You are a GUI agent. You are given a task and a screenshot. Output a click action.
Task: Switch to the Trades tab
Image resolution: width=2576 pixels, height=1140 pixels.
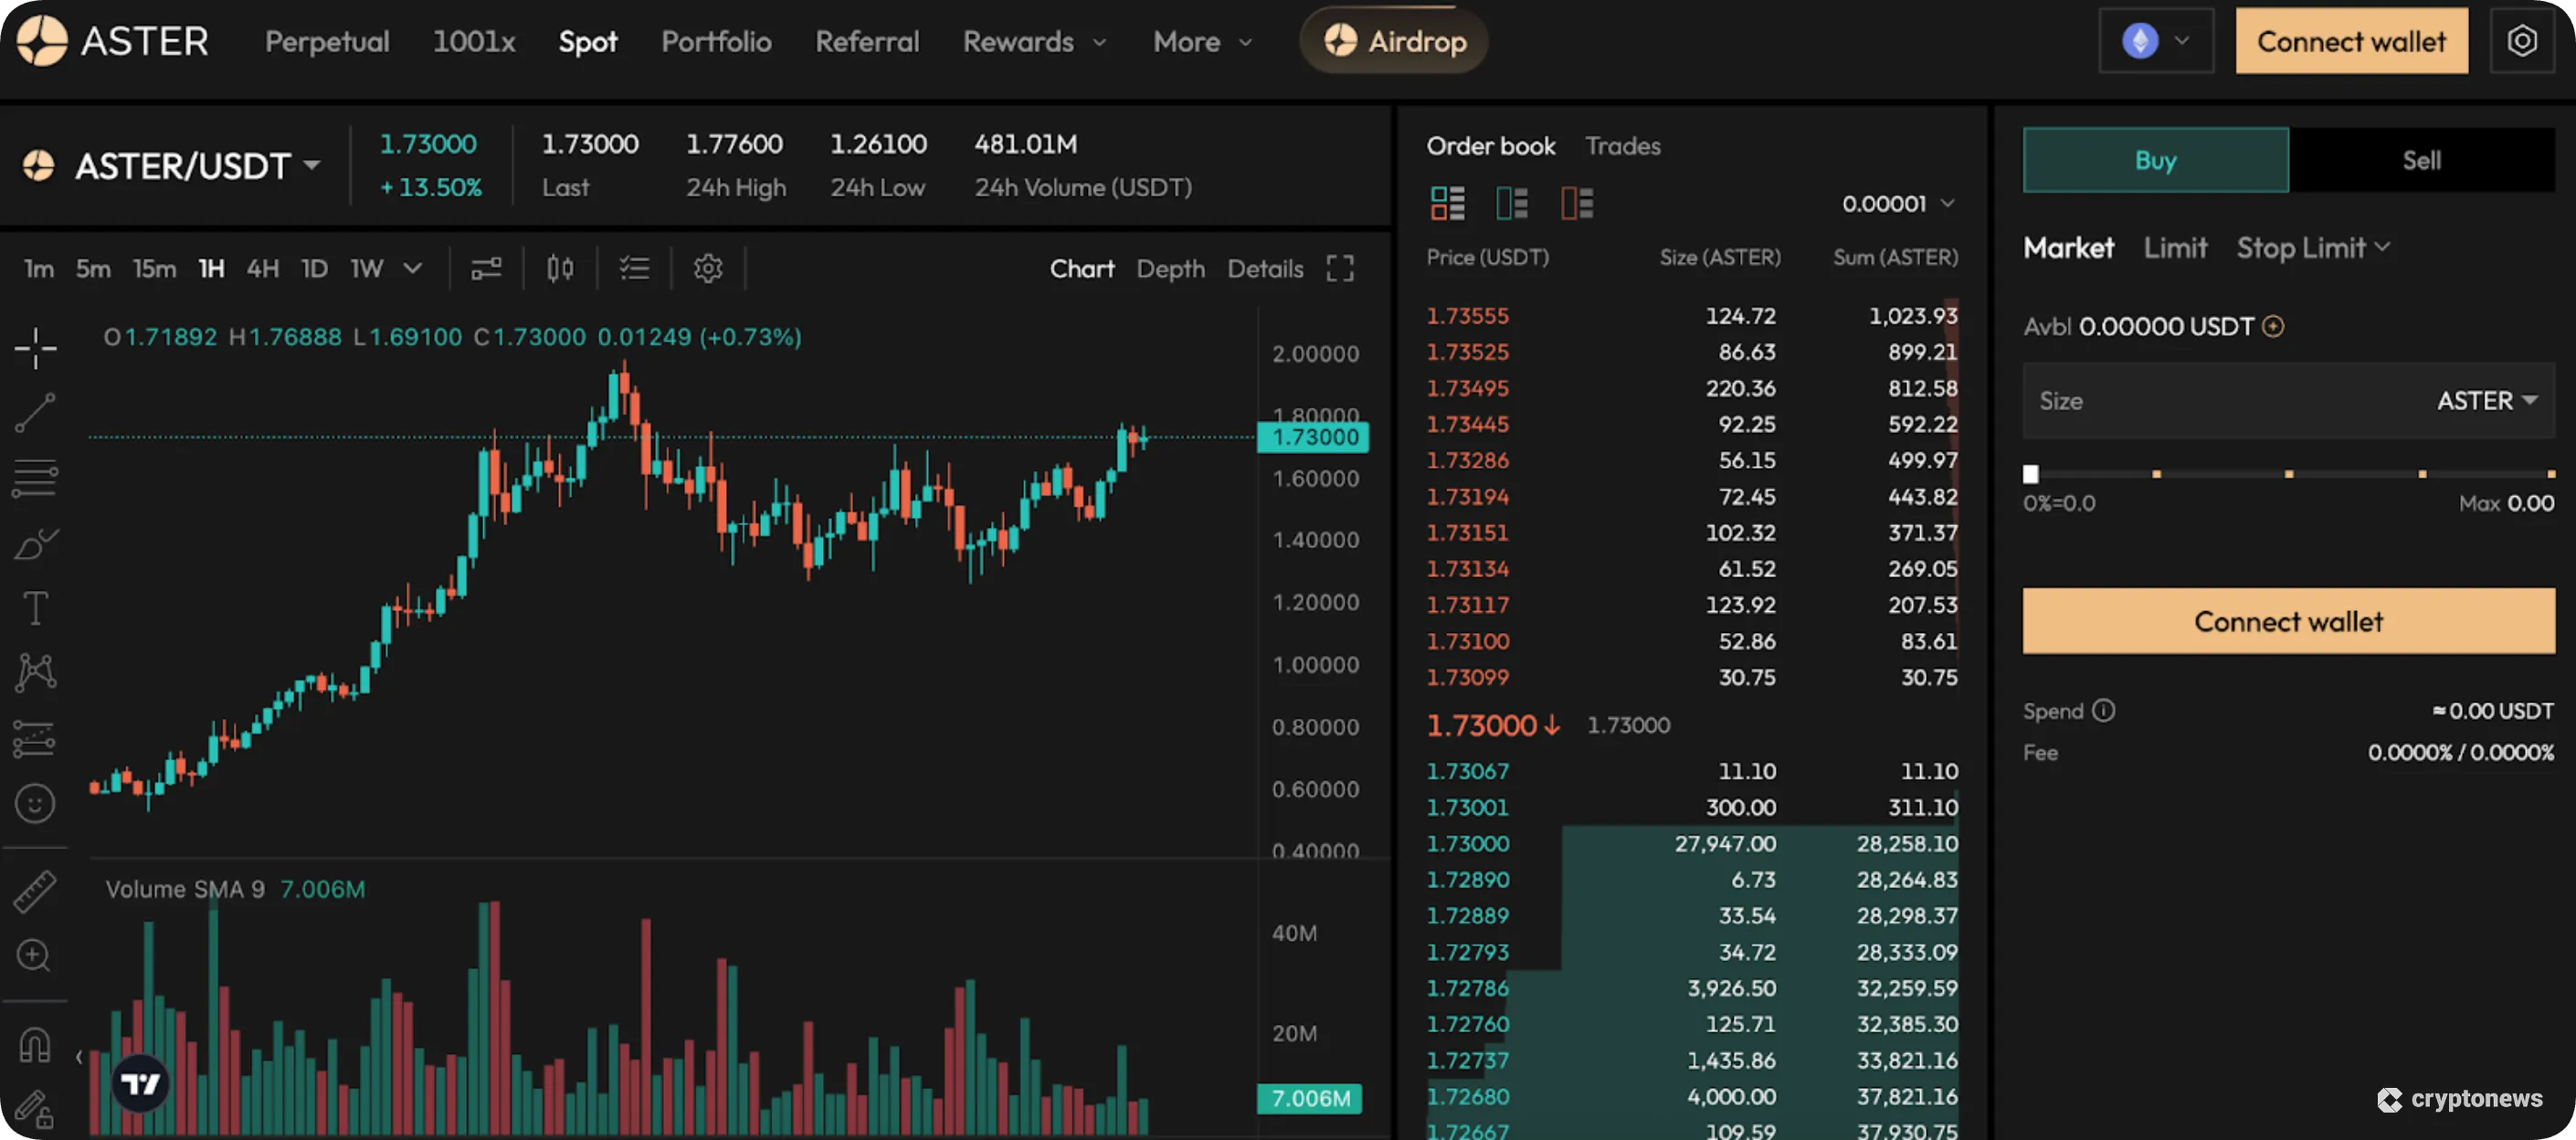[x=1622, y=146]
